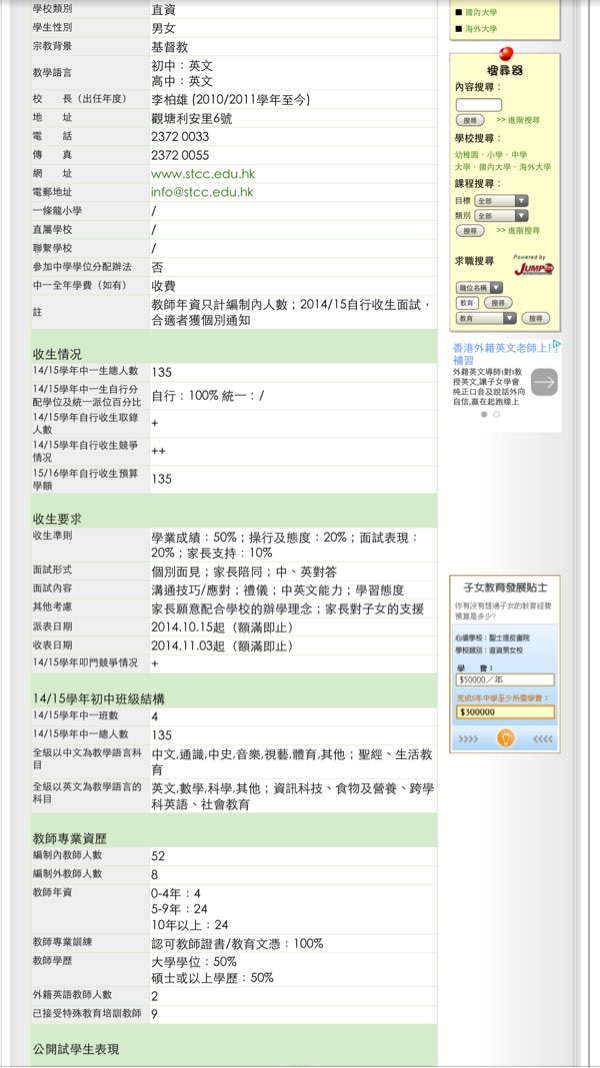This screenshot has width=600, height=1068.
Task: Open the 海外大學 sidebar menu link
Action: pos(480,30)
